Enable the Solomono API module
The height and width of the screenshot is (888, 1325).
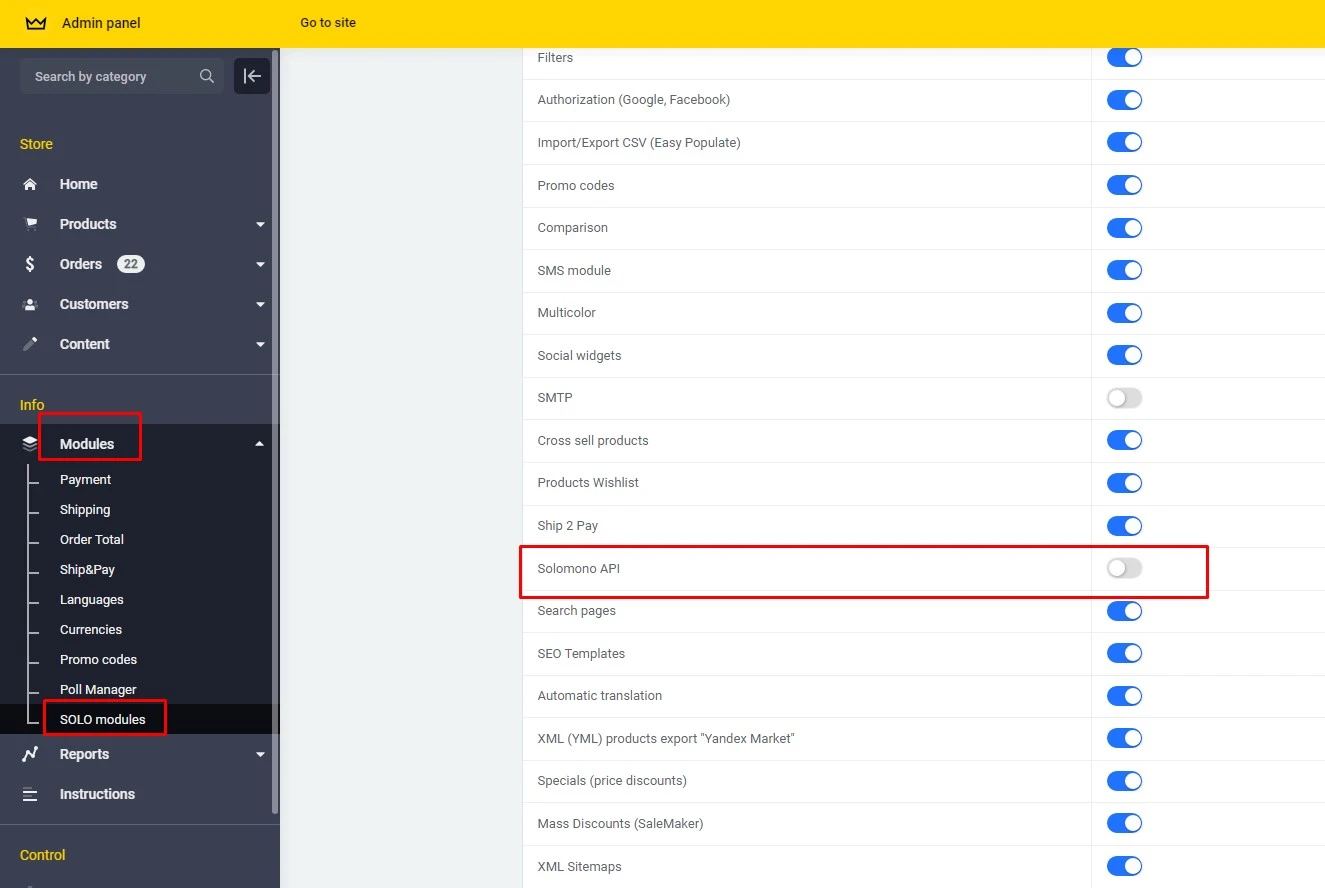click(1123, 568)
